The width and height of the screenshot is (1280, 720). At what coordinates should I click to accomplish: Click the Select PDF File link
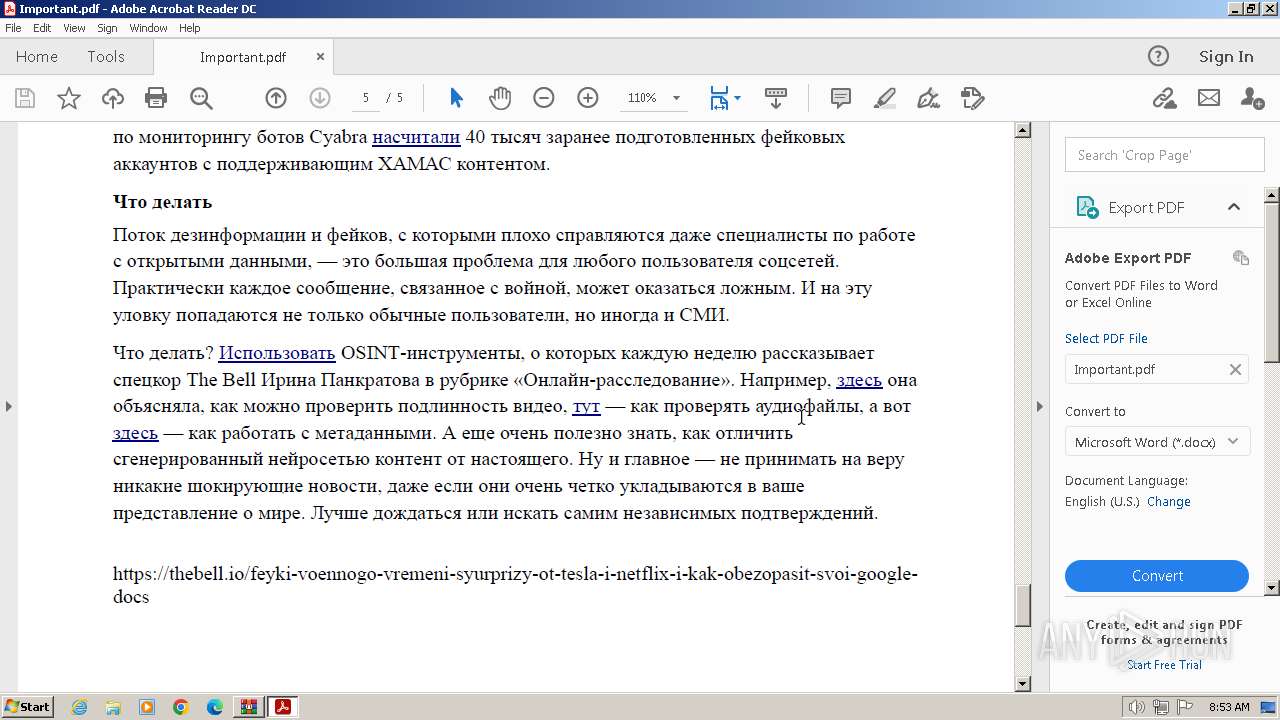(x=1106, y=338)
